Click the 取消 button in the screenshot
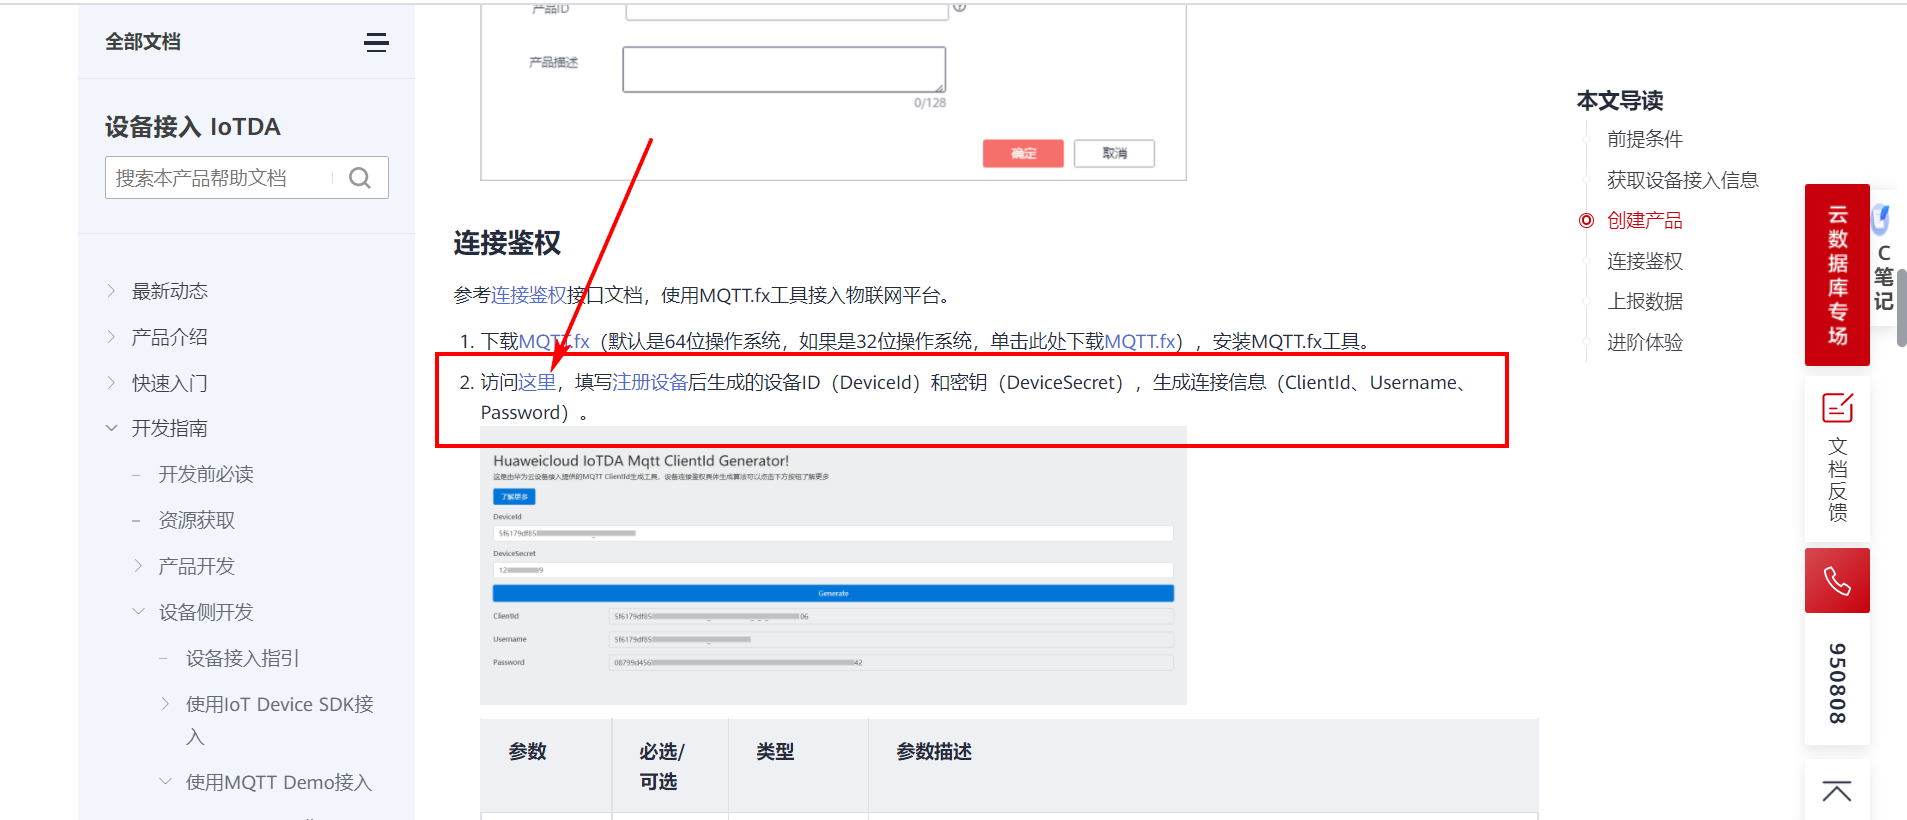Screen dimensions: 1907x820 pos(1114,153)
